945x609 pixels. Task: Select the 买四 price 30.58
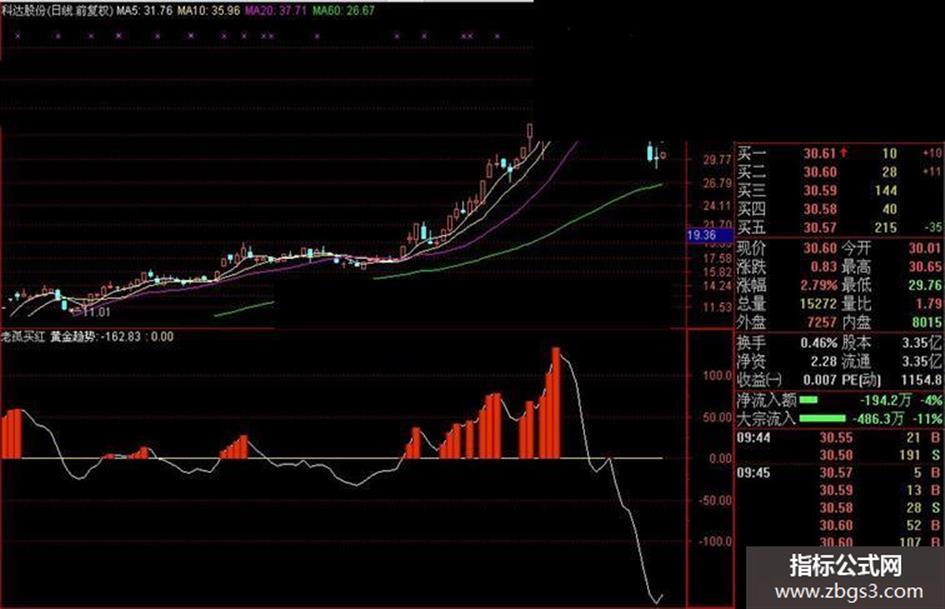(820, 210)
